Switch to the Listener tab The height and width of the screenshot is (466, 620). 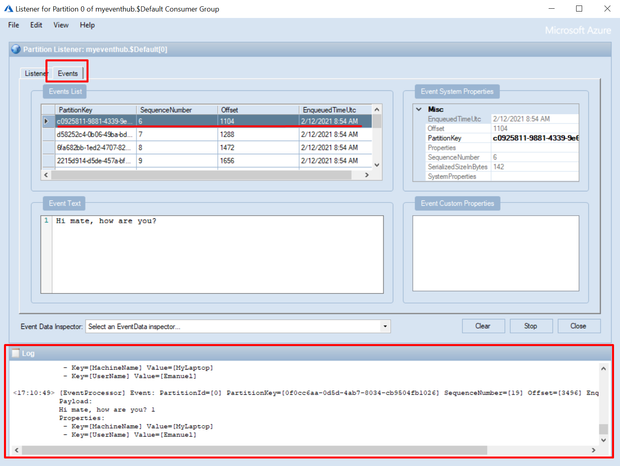(x=34, y=74)
